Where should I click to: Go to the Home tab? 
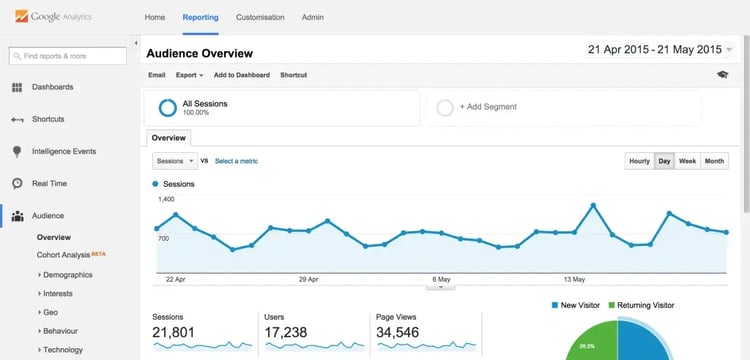(155, 17)
